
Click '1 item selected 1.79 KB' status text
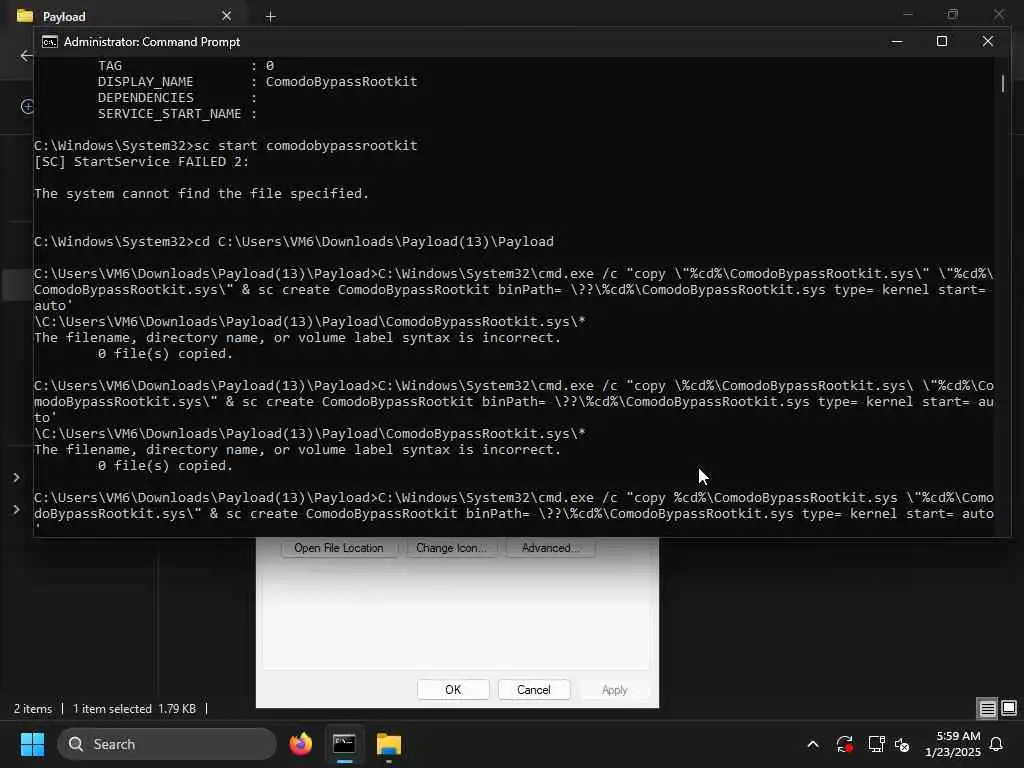click(134, 709)
